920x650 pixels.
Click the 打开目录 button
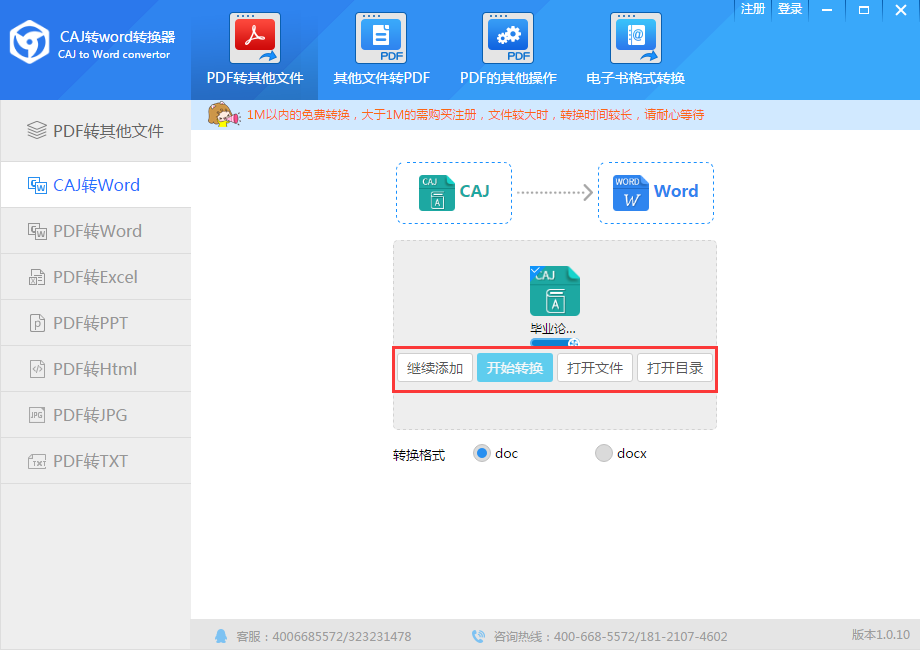[x=675, y=368]
